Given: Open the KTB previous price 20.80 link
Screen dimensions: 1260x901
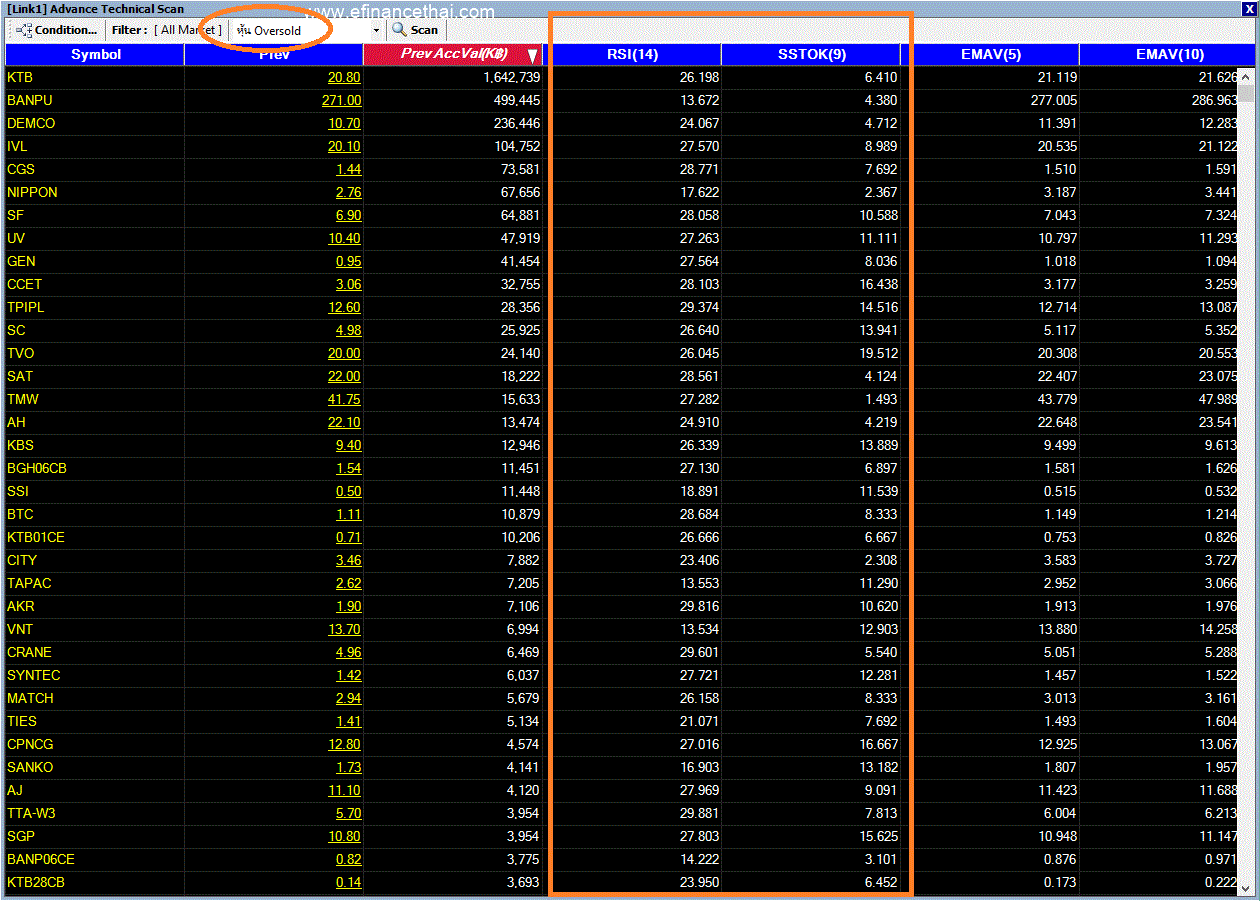Looking at the screenshot, I should [x=344, y=77].
